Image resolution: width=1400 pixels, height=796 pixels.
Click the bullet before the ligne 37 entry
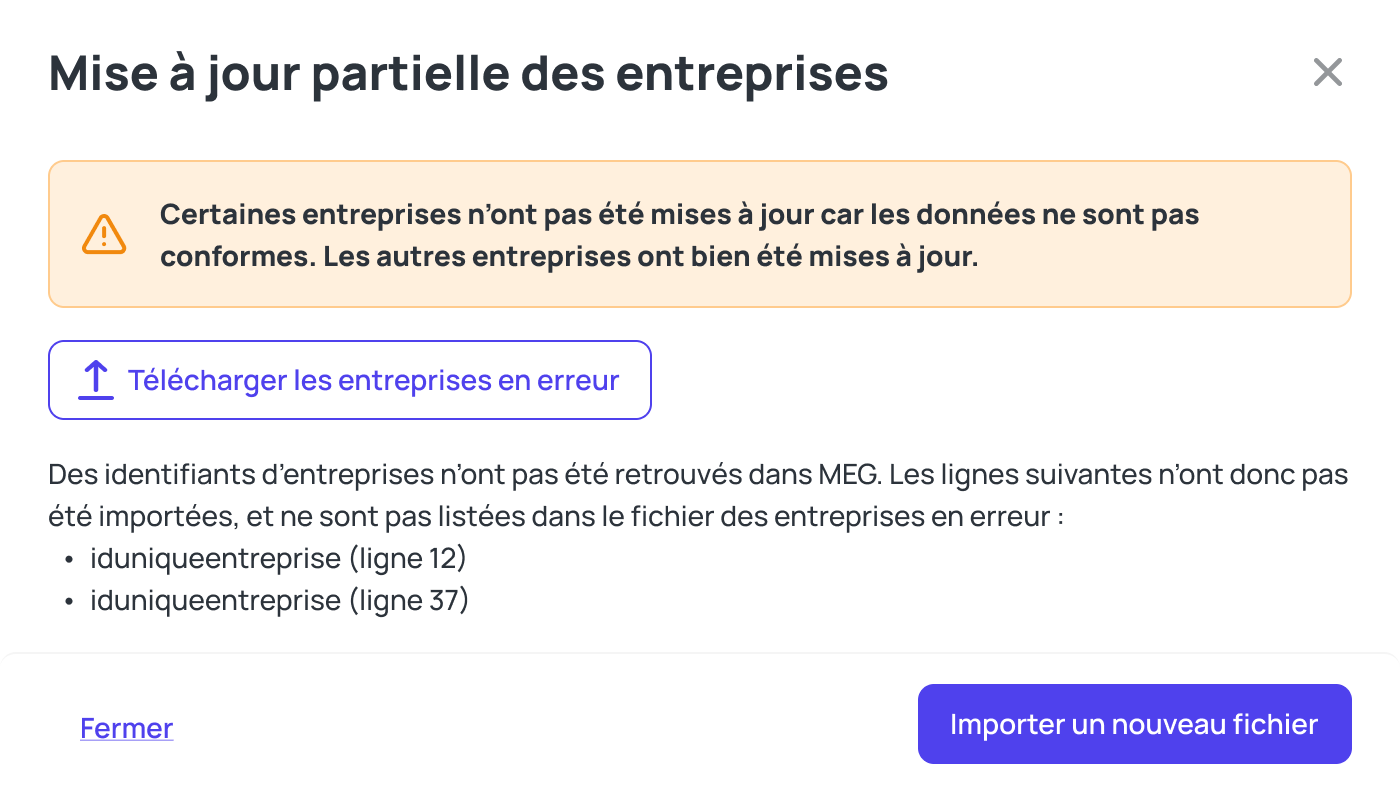pos(69,602)
